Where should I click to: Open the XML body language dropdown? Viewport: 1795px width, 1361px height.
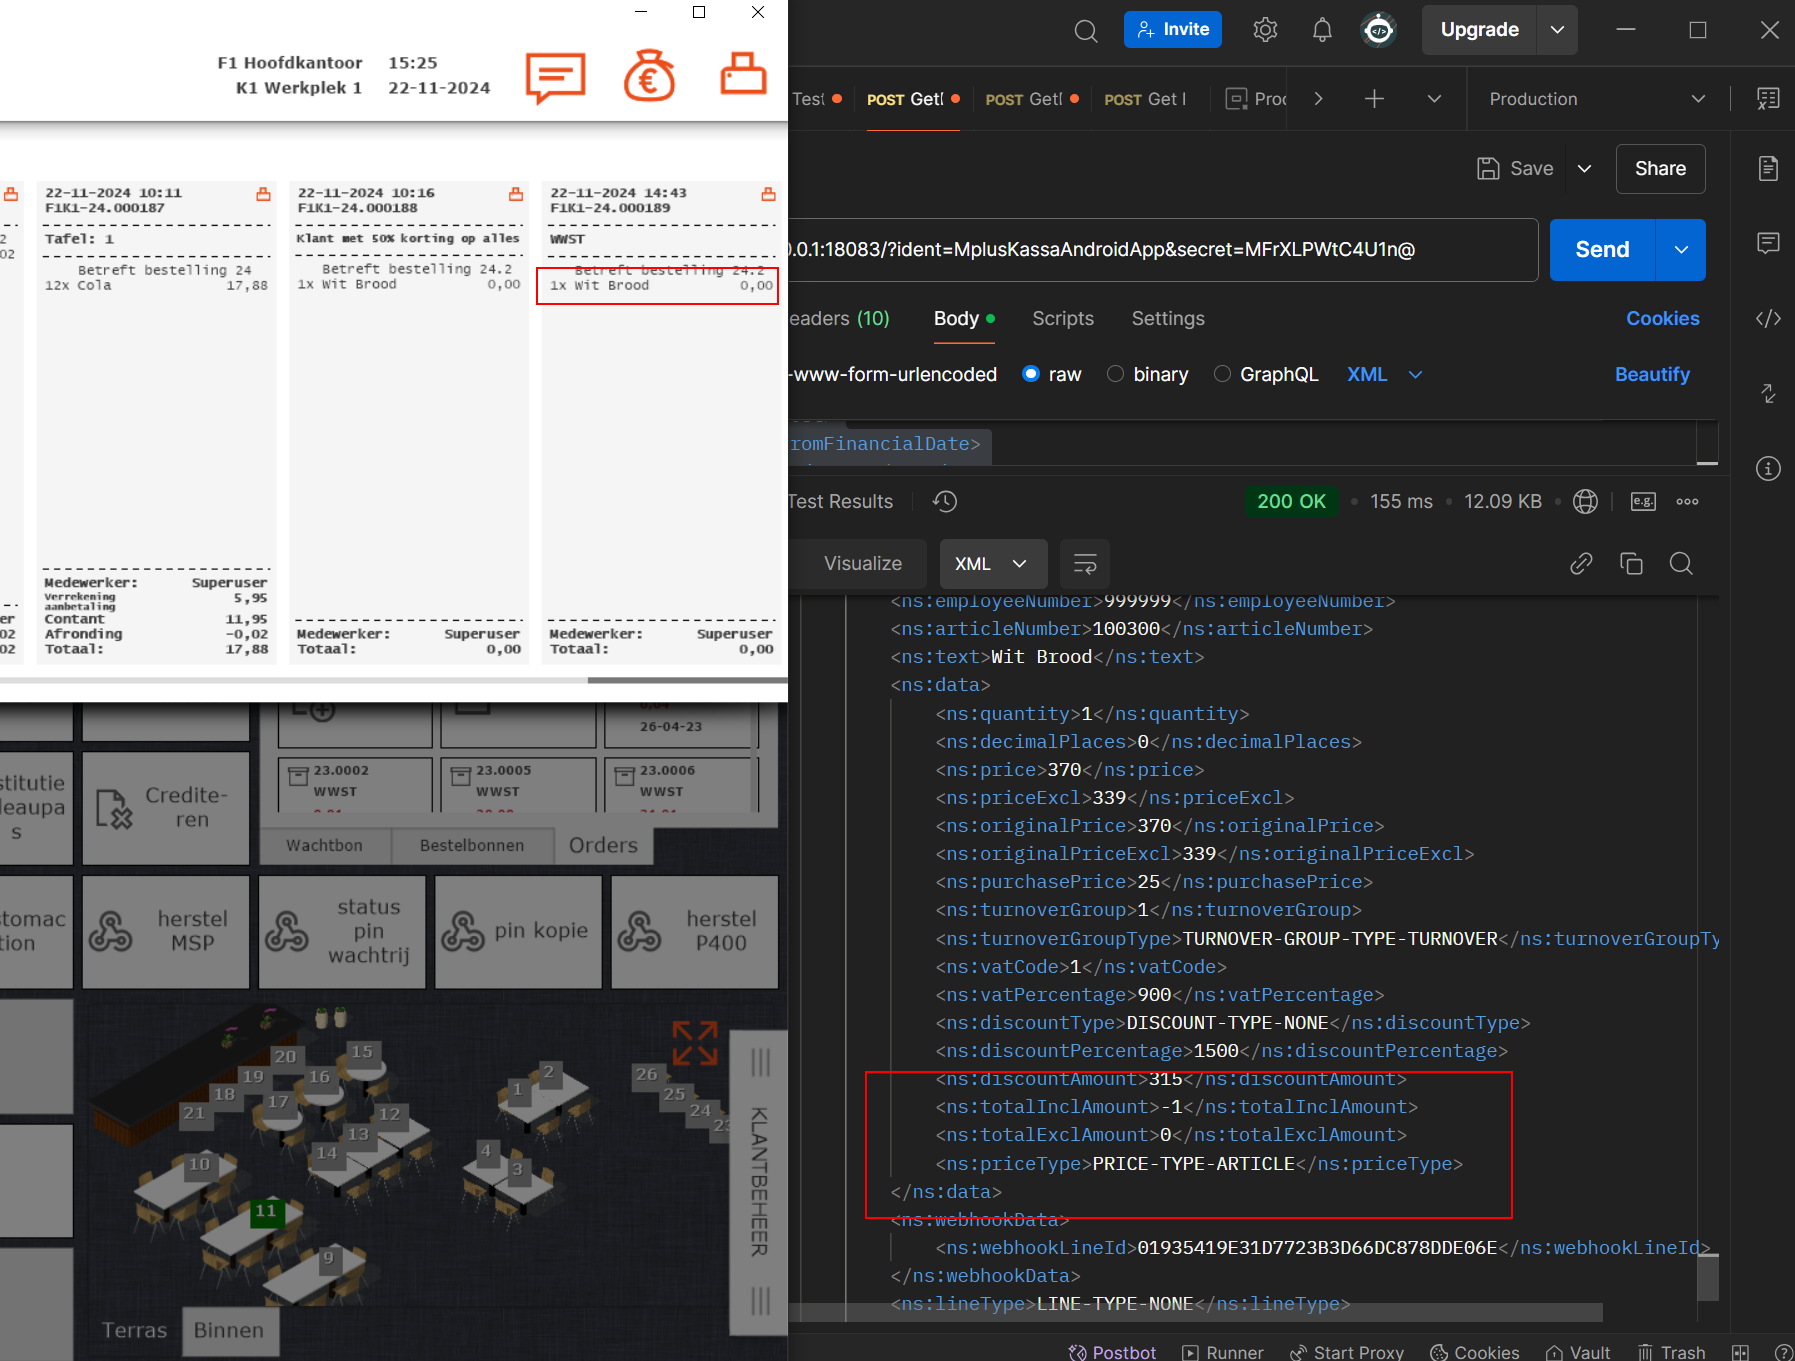point(1385,374)
